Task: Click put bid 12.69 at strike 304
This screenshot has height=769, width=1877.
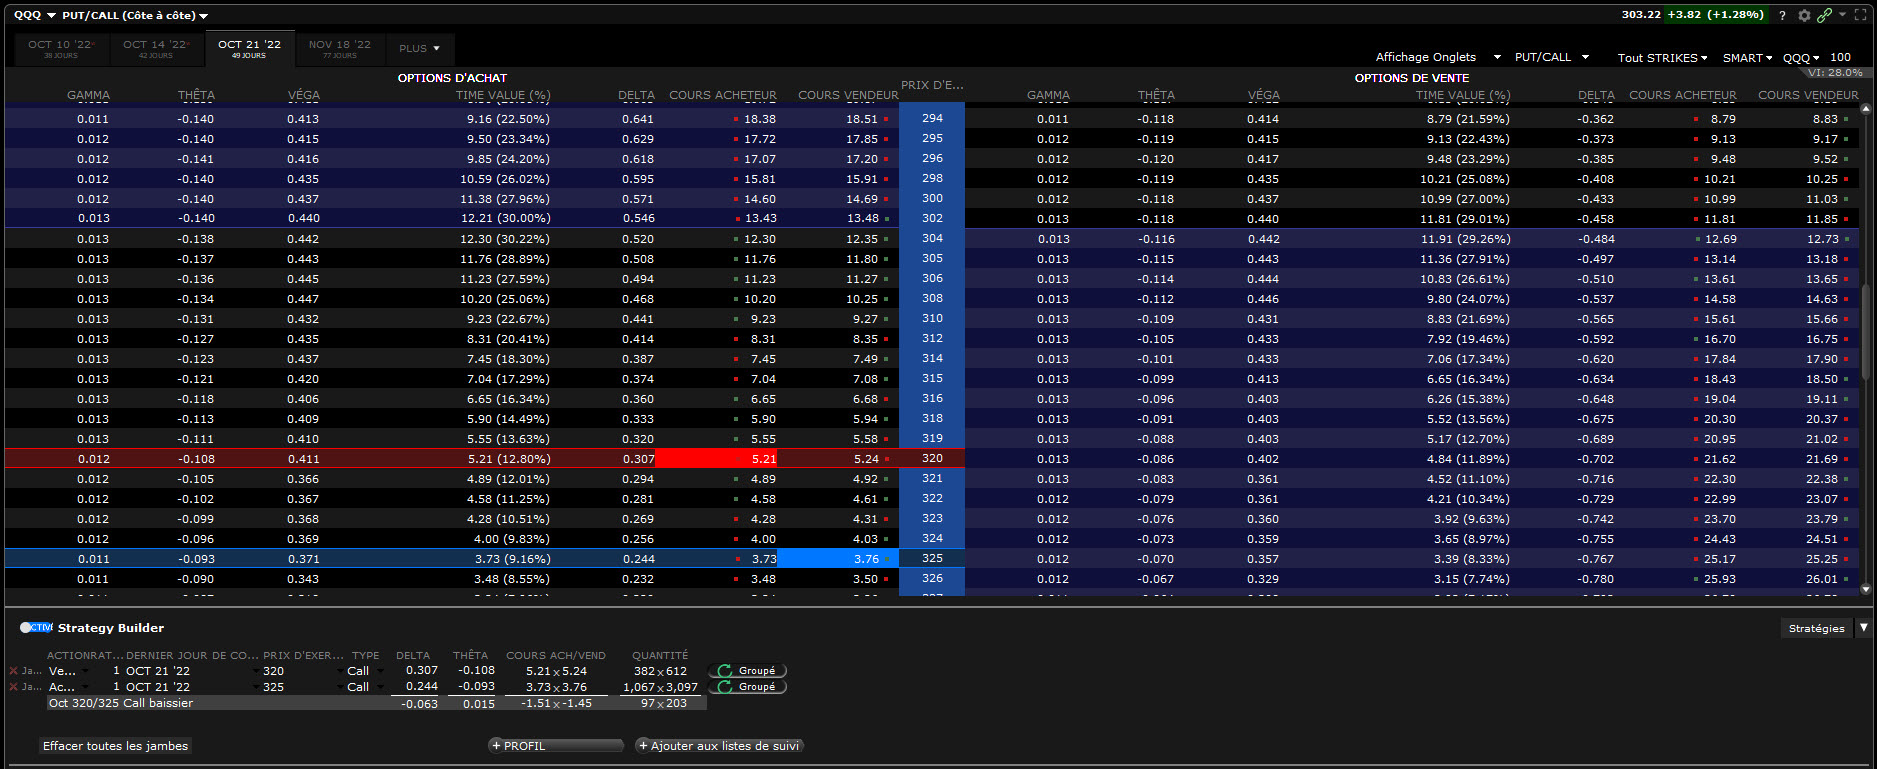Action: click(1720, 239)
